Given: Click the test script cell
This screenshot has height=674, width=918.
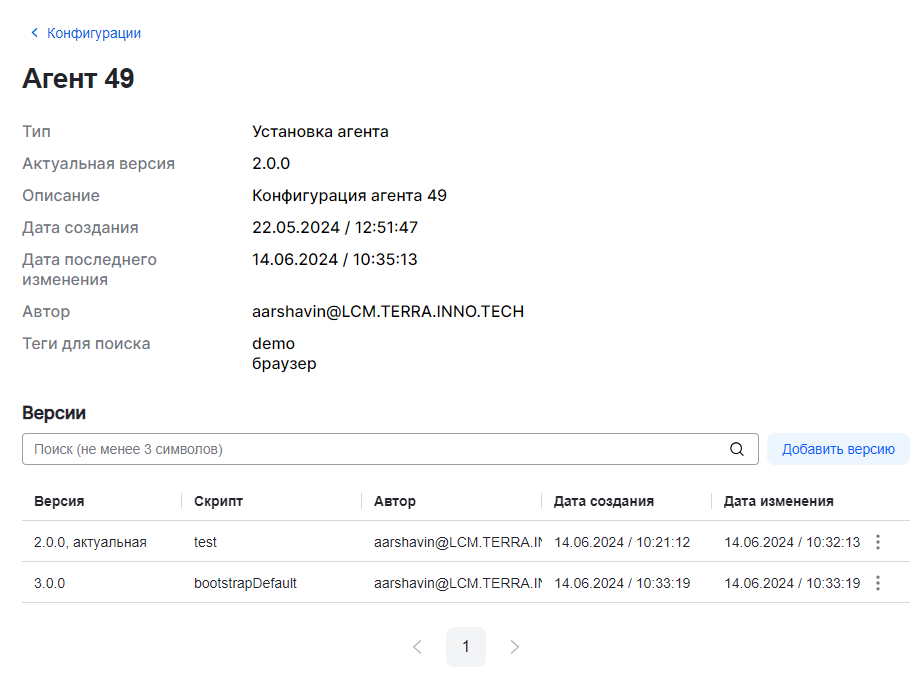Looking at the screenshot, I should click(205, 542).
